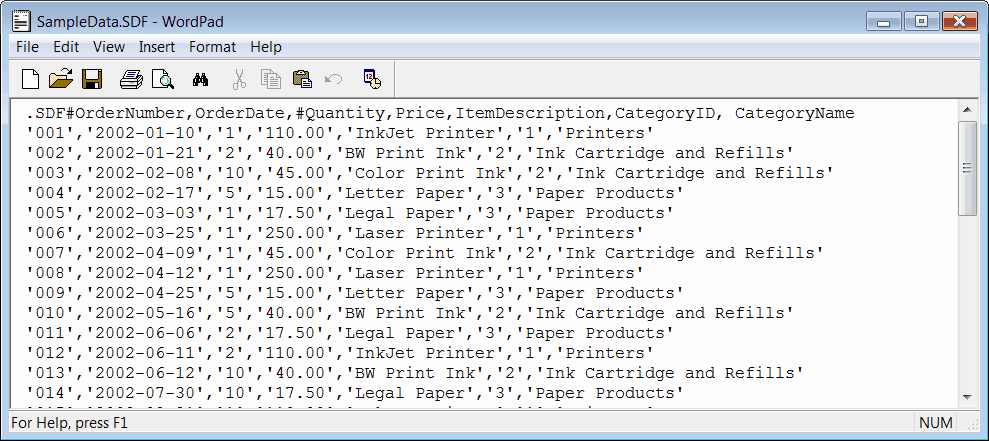Maximize the WordPad window
989x441 pixels.
922,22
